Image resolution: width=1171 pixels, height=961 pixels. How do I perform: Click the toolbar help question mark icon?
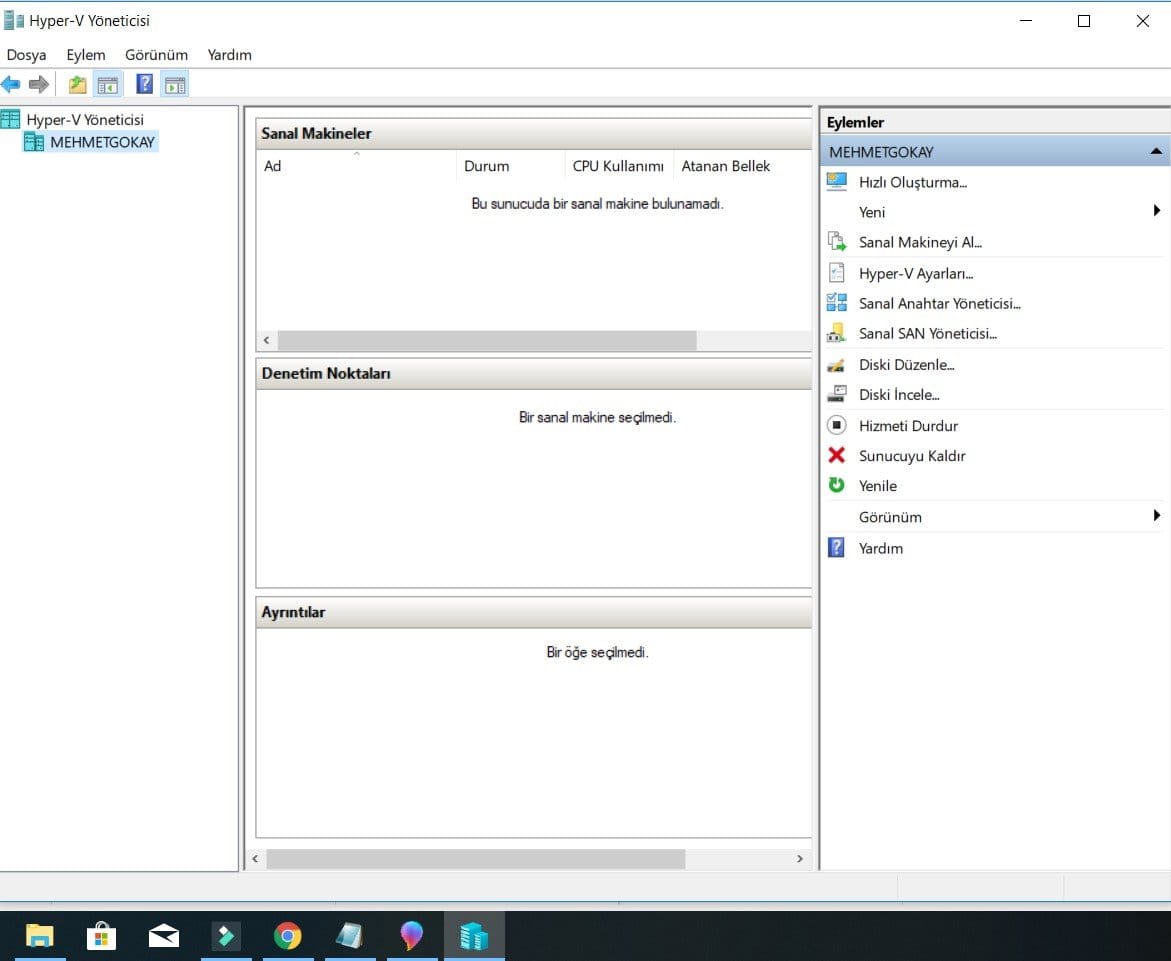(x=145, y=84)
